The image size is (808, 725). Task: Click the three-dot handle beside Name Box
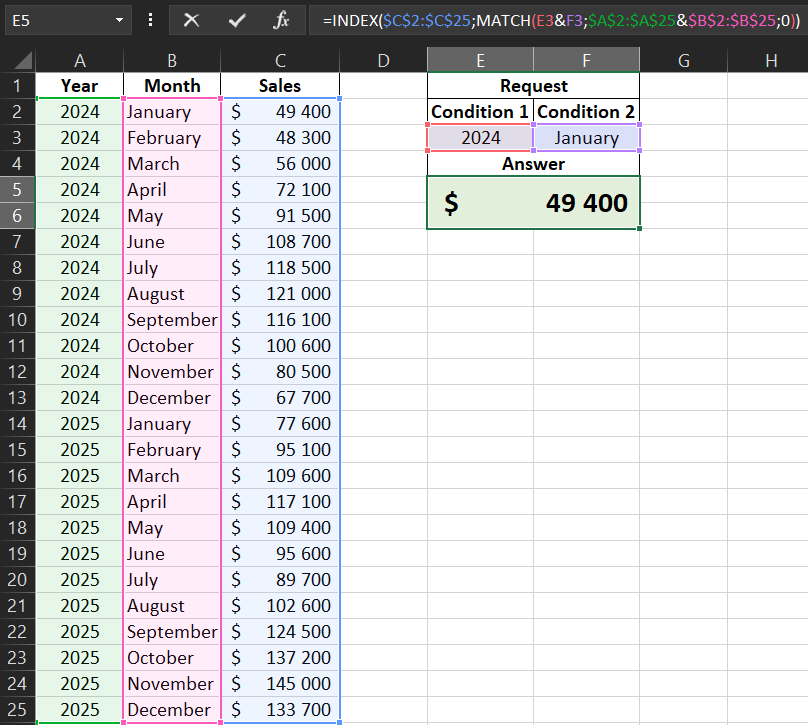[x=150, y=20]
